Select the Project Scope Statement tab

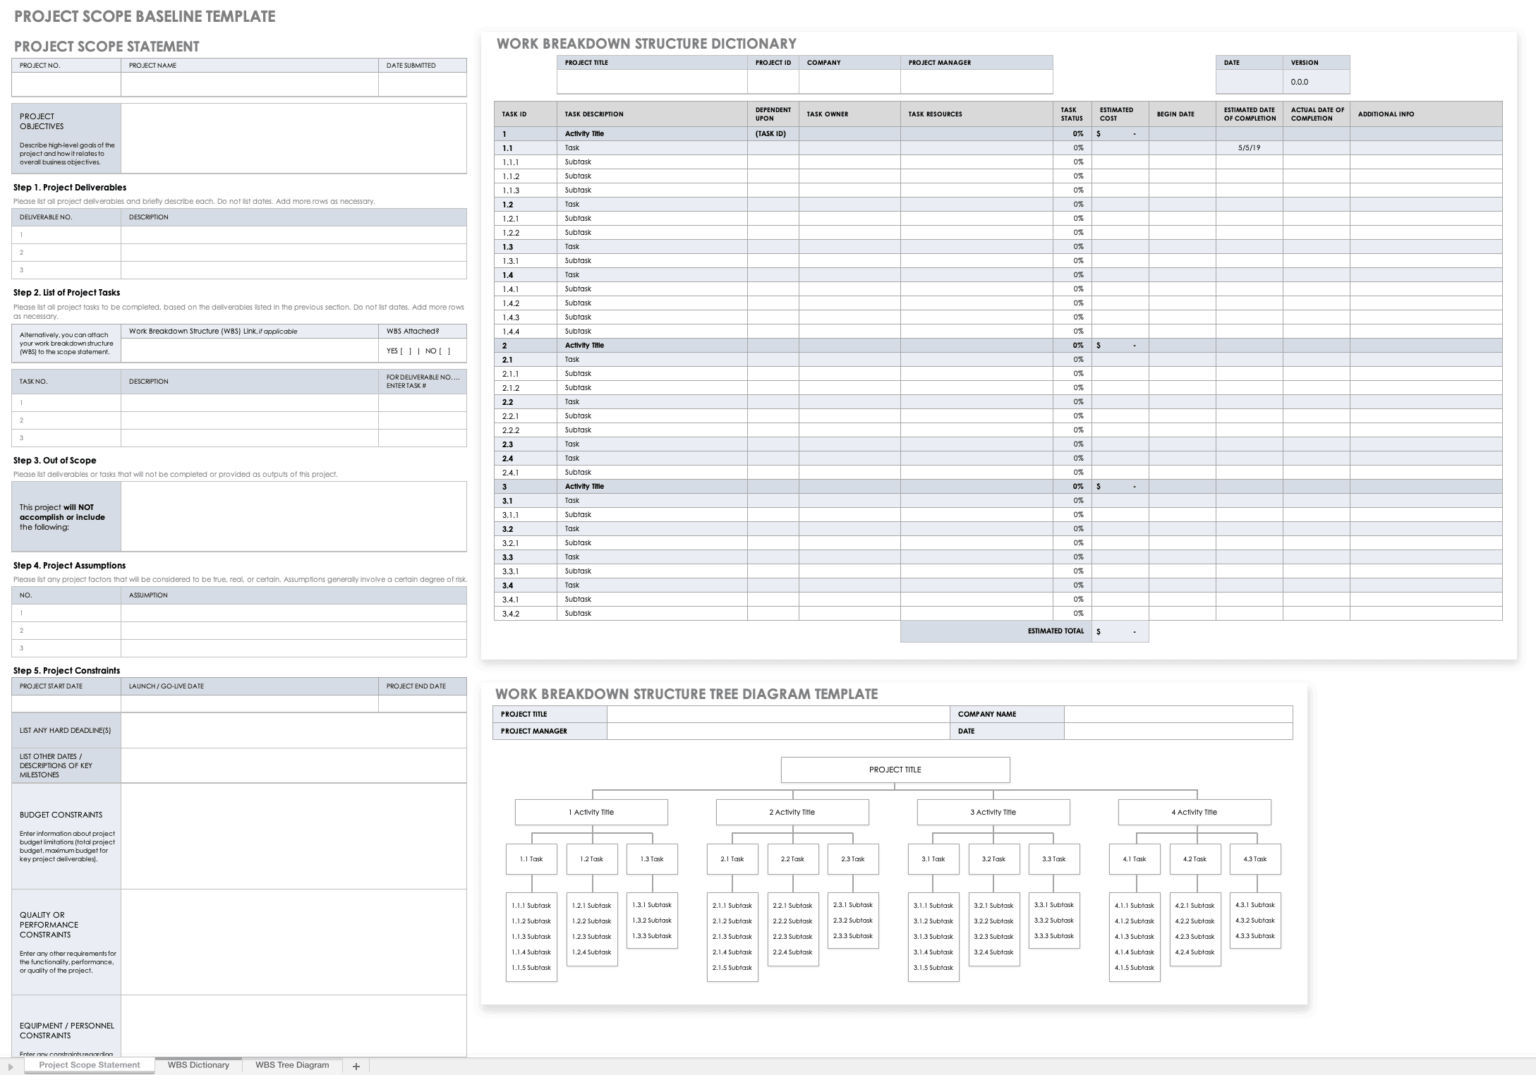[x=89, y=1066]
